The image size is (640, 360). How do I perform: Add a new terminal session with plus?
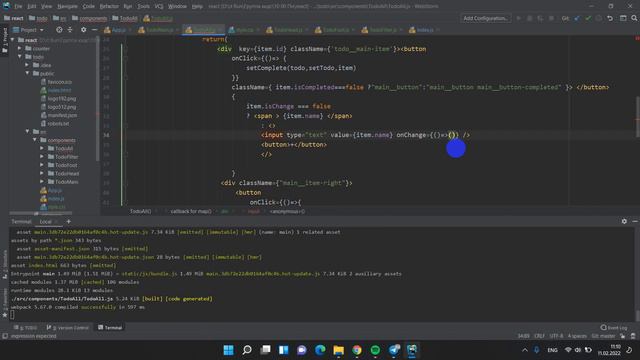pyautogui.click(x=69, y=221)
